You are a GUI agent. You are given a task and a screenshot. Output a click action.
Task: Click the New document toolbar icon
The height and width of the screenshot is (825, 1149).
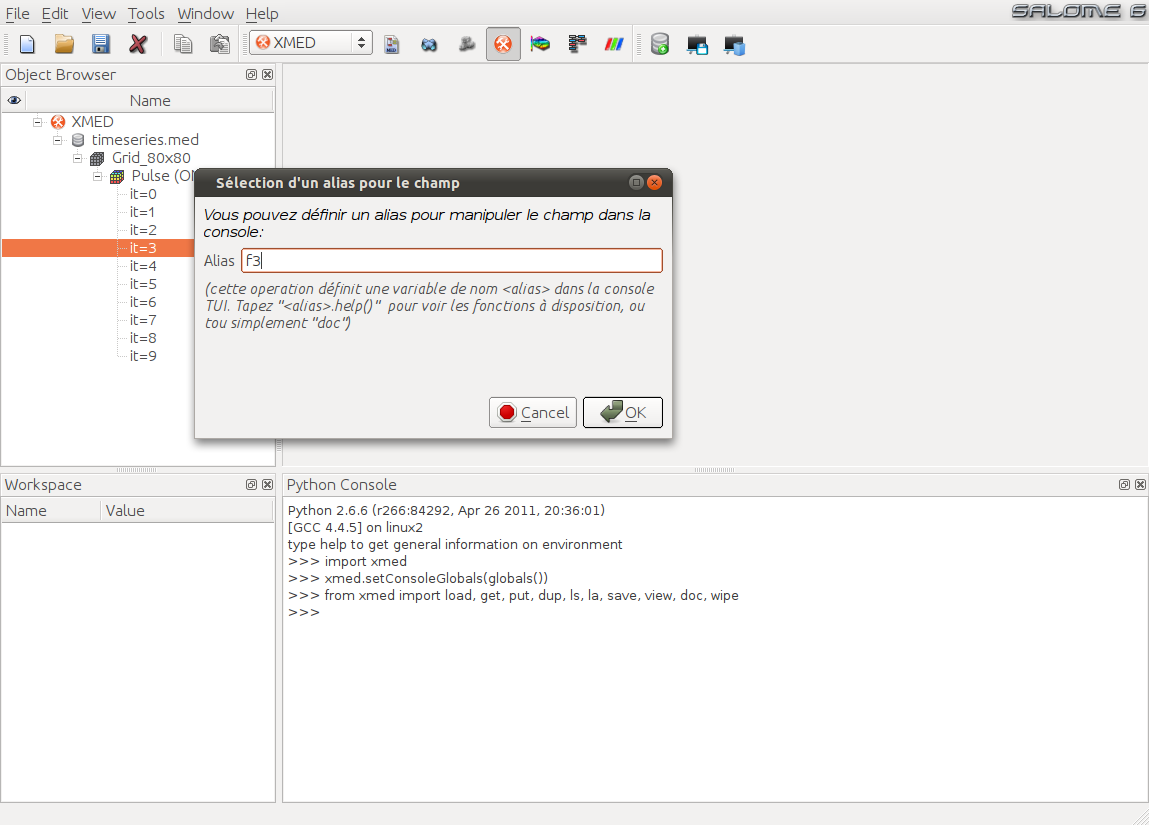tap(27, 44)
